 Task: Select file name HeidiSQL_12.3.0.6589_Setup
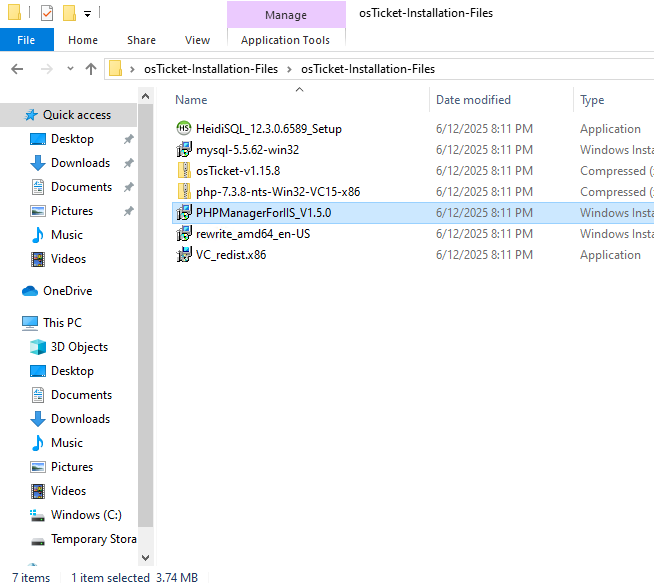(269, 129)
